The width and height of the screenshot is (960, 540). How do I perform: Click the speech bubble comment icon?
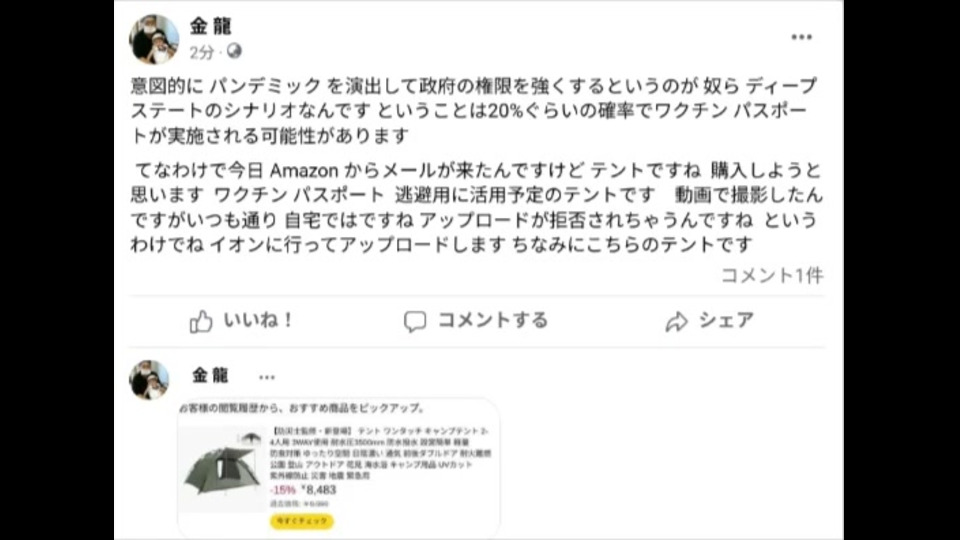414,321
